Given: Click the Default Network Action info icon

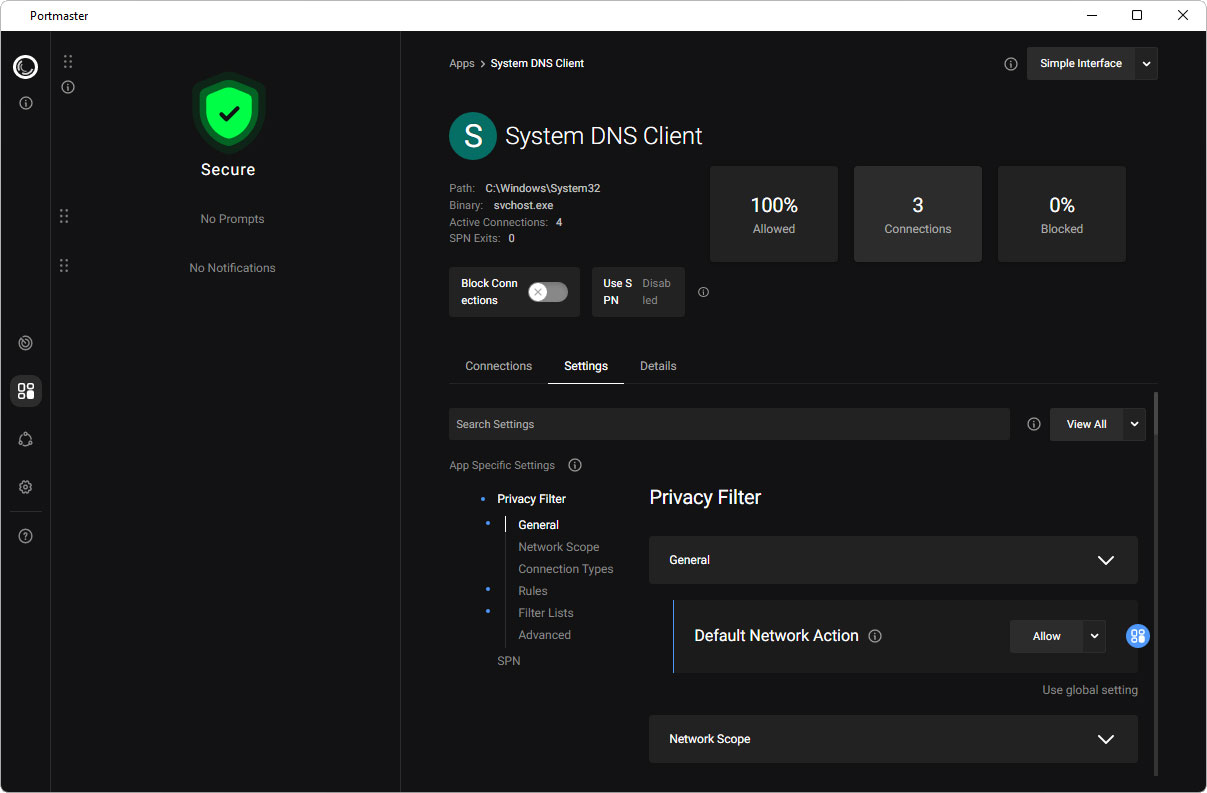Looking at the screenshot, I should (x=875, y=636).
